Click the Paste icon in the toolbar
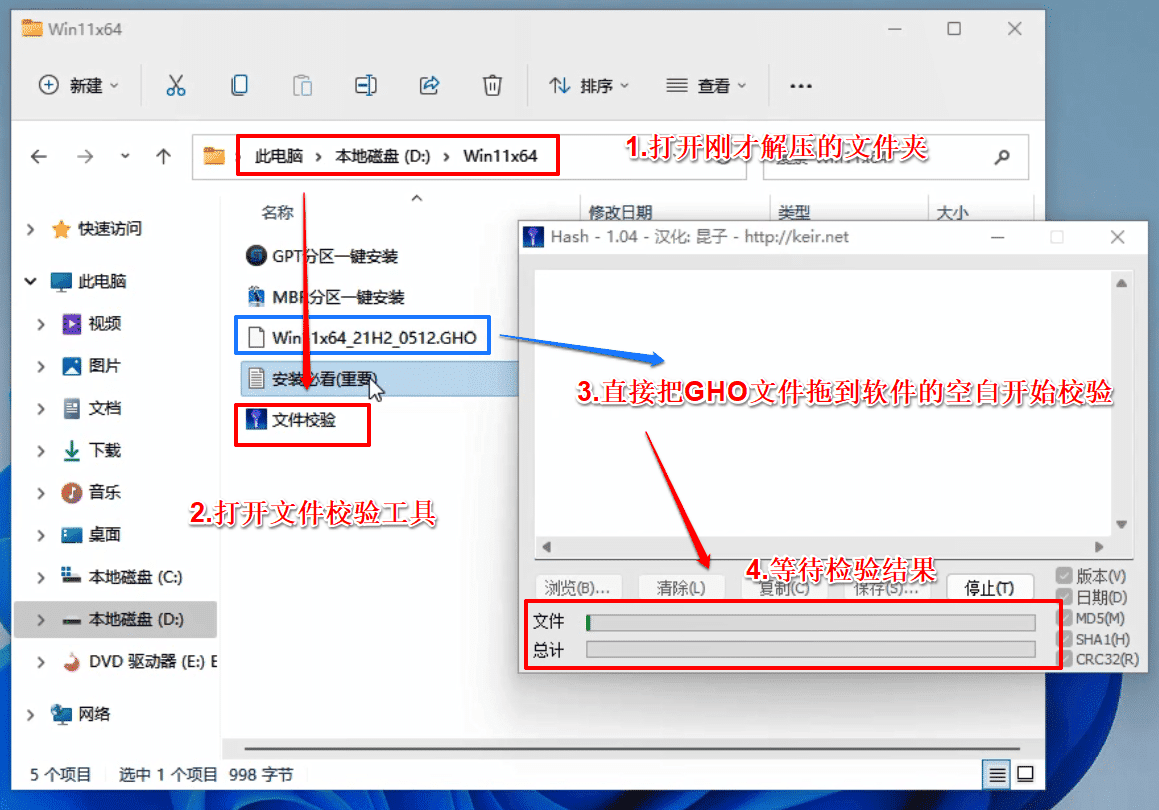This screenshot has width=1159, height=810. [302, 86]
